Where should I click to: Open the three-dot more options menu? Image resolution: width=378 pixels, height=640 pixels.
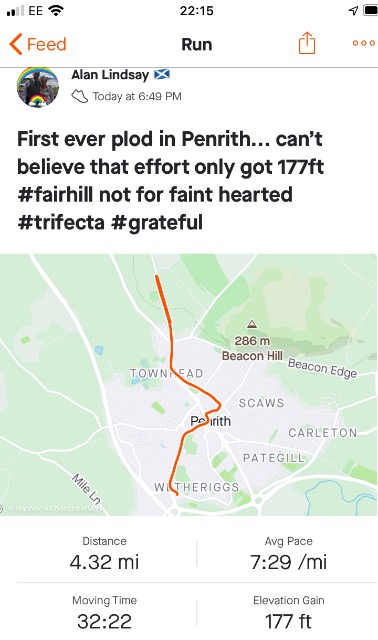tap(364, 43)
